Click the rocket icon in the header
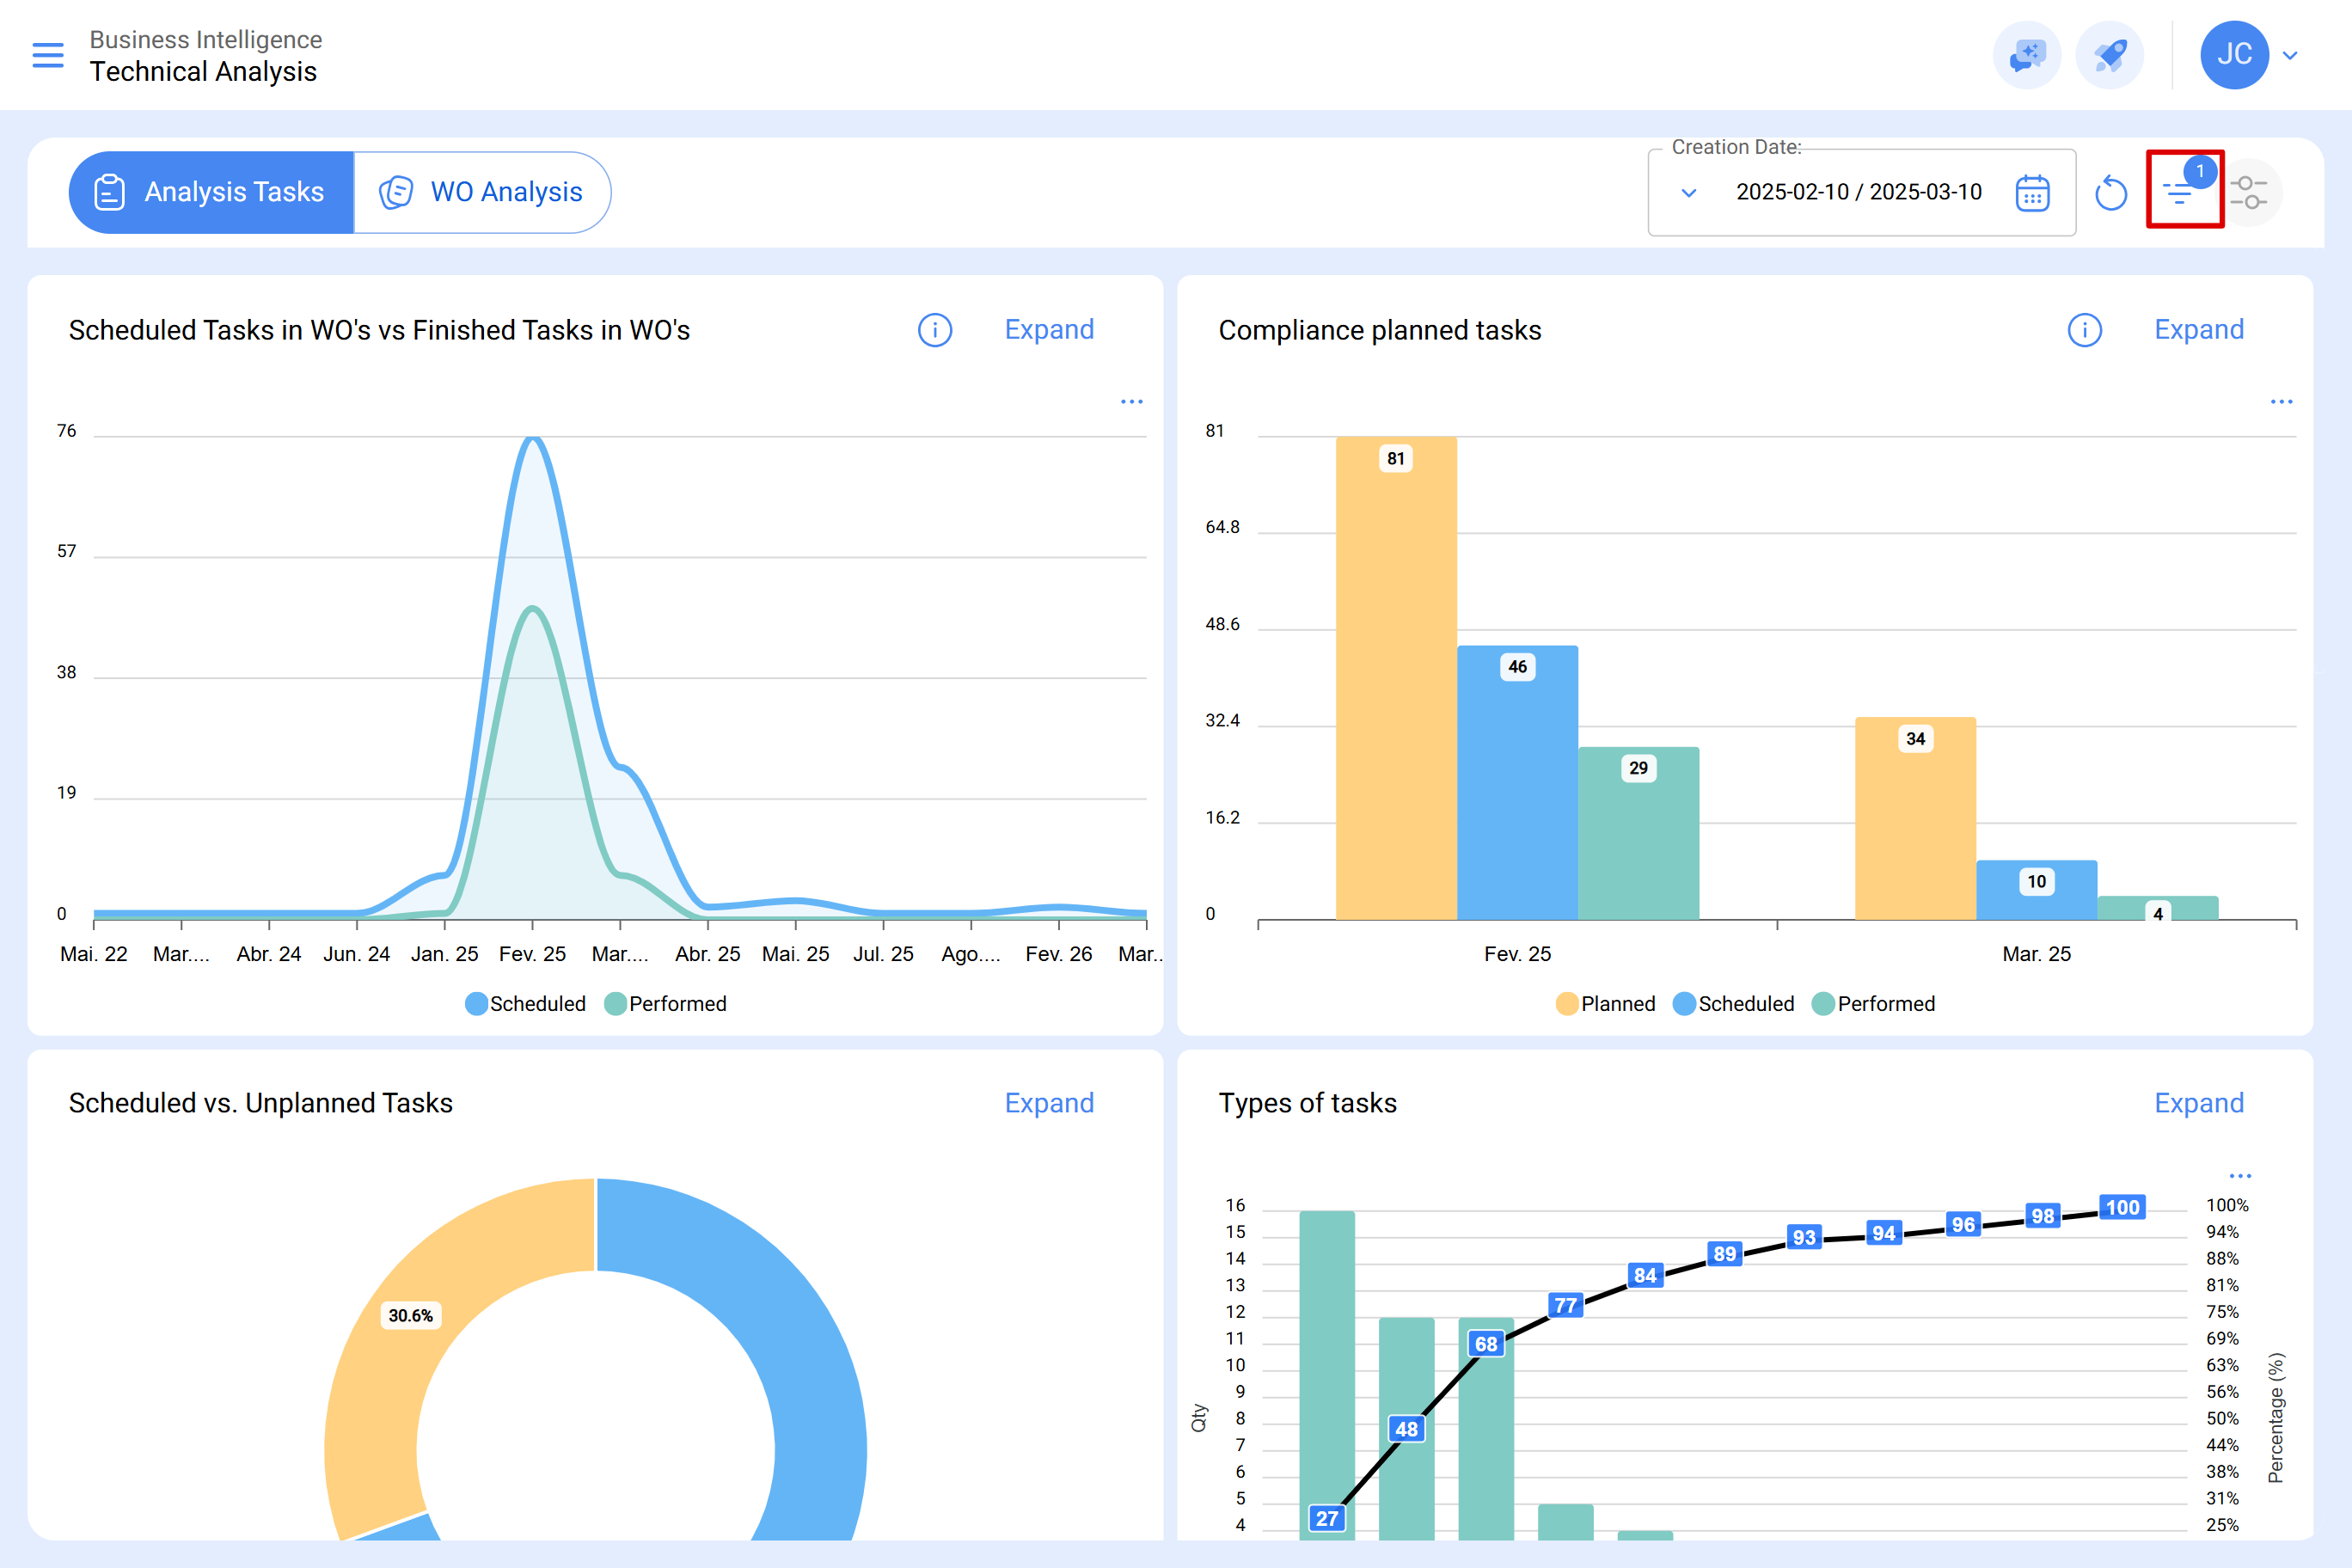2352x1568 pixels. click(2109, 55)
